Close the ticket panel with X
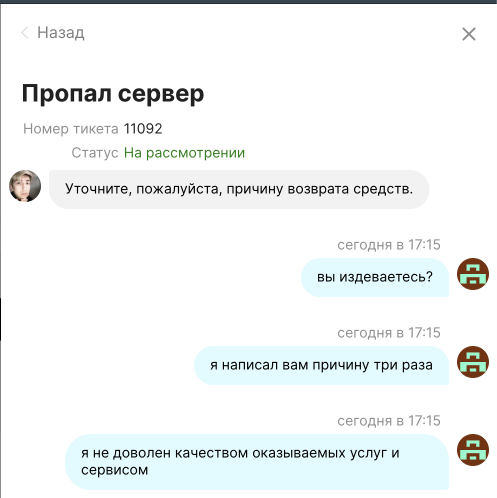The width and height of the screenshot is (497, 498). [x=469, y=34]
